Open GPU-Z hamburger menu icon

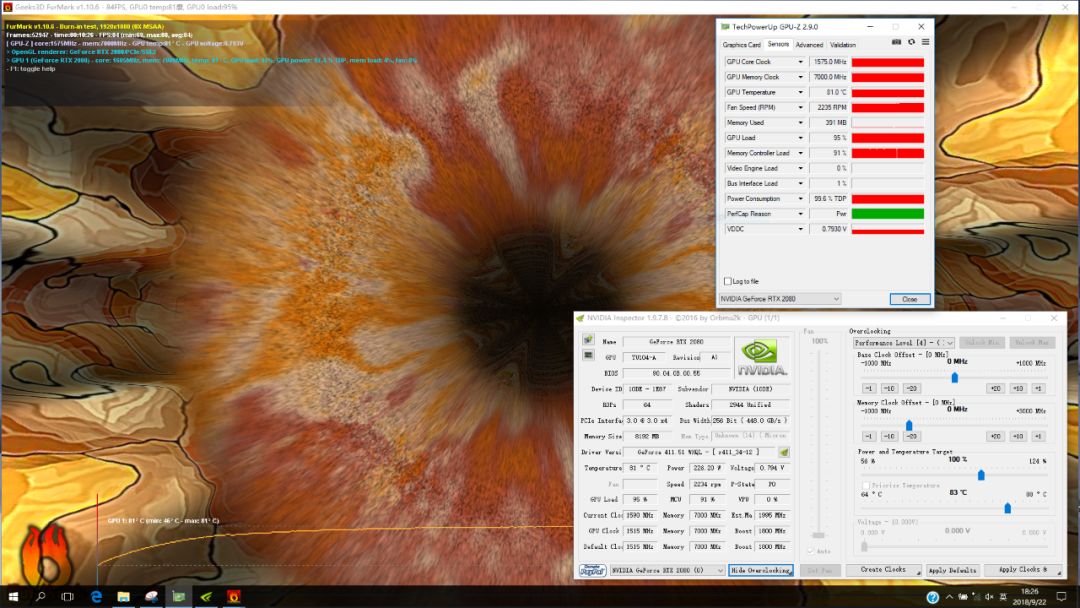point(925,42)
